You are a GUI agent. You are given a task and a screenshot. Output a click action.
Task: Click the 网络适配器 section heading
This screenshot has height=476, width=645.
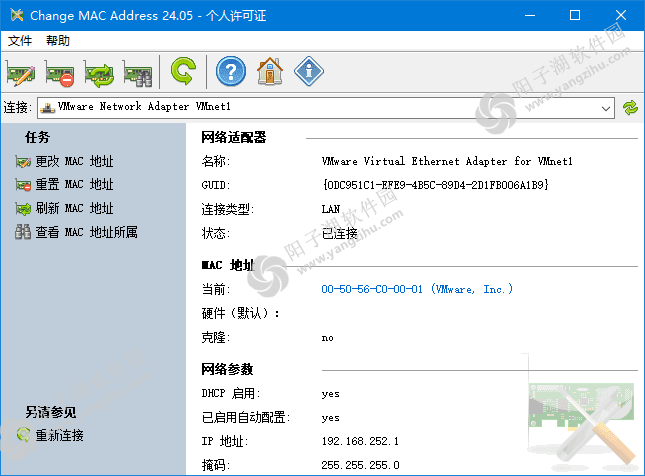tap(234, 137)
